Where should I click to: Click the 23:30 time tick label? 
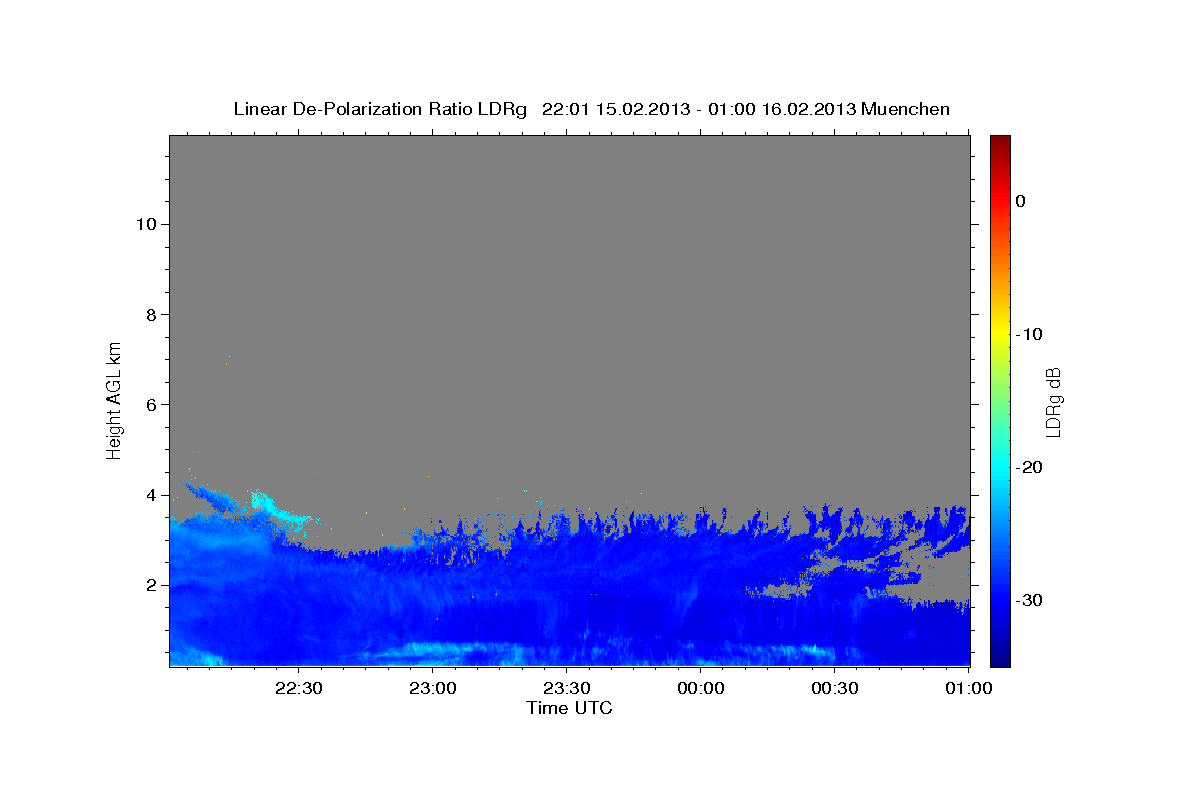tap(567, 688)
